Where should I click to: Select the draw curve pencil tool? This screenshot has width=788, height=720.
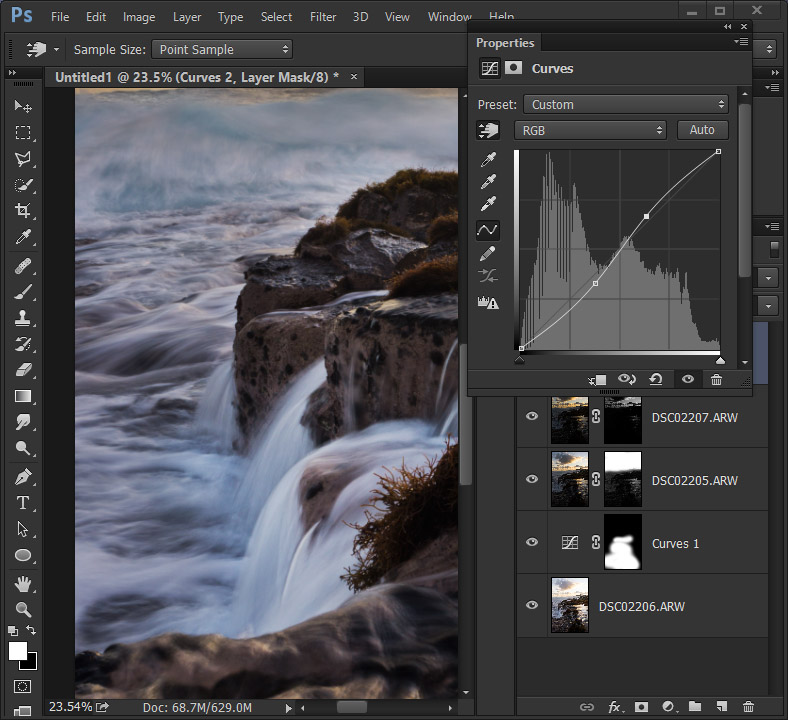pyautogui.click(x=488, y=255)
